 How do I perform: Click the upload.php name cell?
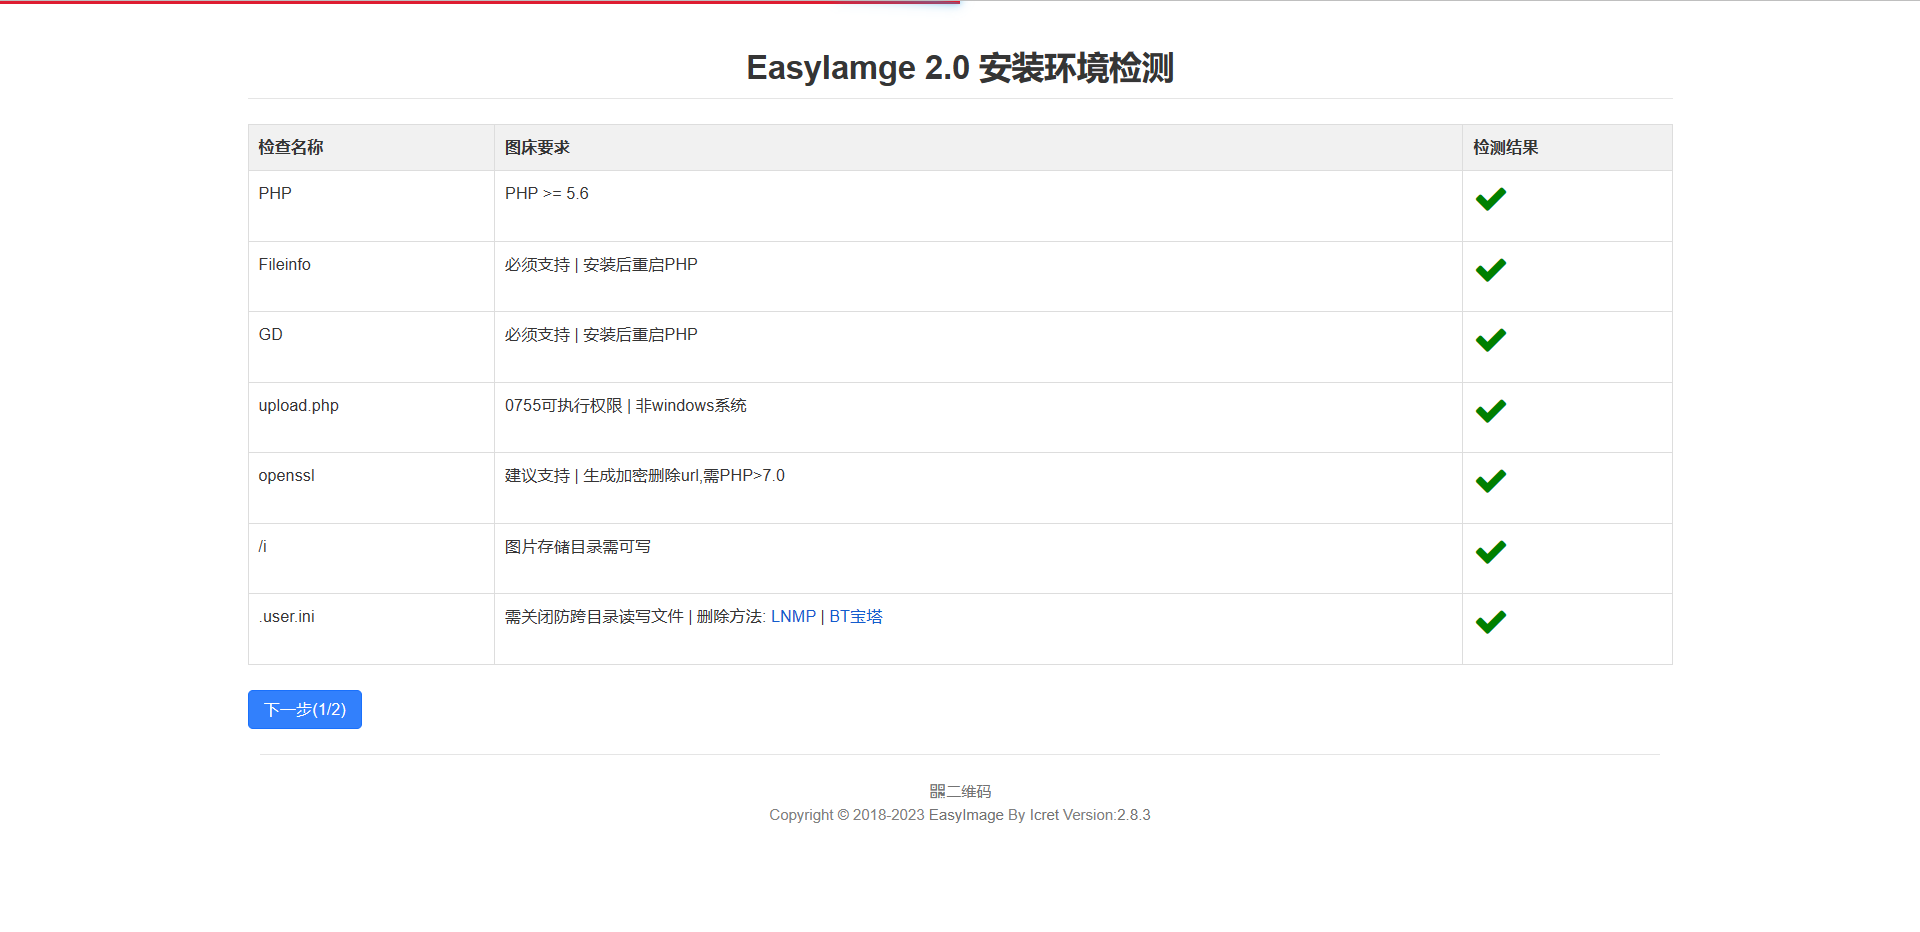click(x=299, y=406)
